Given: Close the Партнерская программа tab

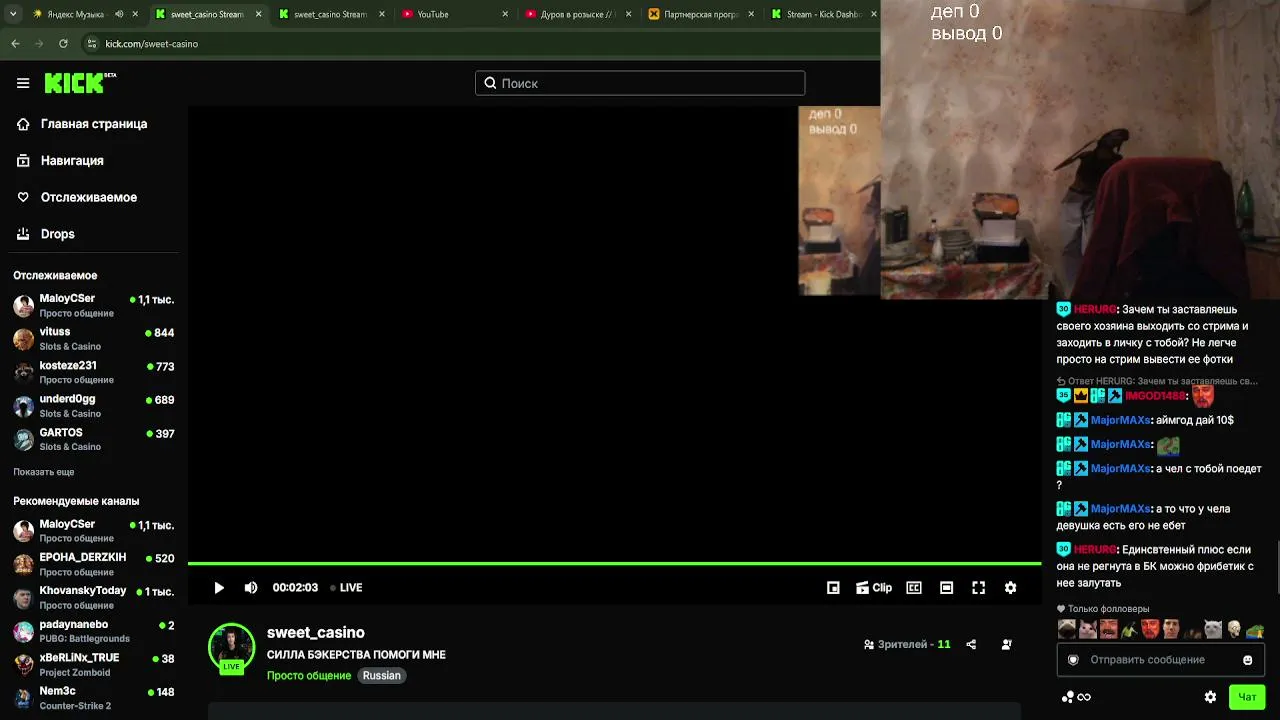Looking at the screenshot, I should (751, 14).
